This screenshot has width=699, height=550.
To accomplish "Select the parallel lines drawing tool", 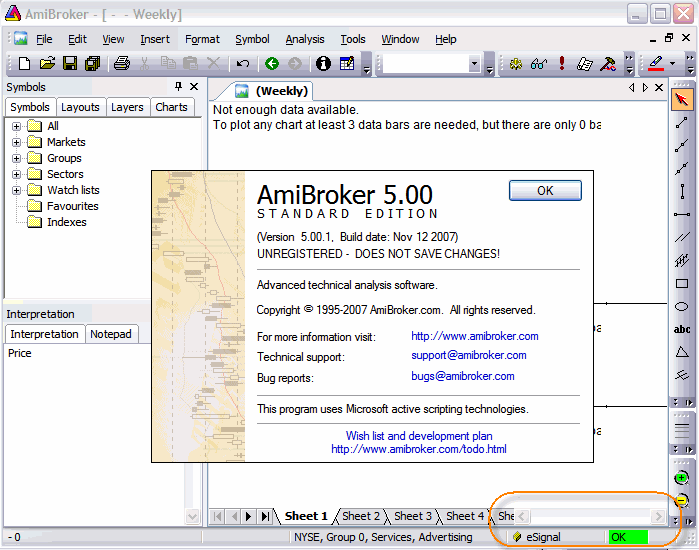I will tap(682, 237).
